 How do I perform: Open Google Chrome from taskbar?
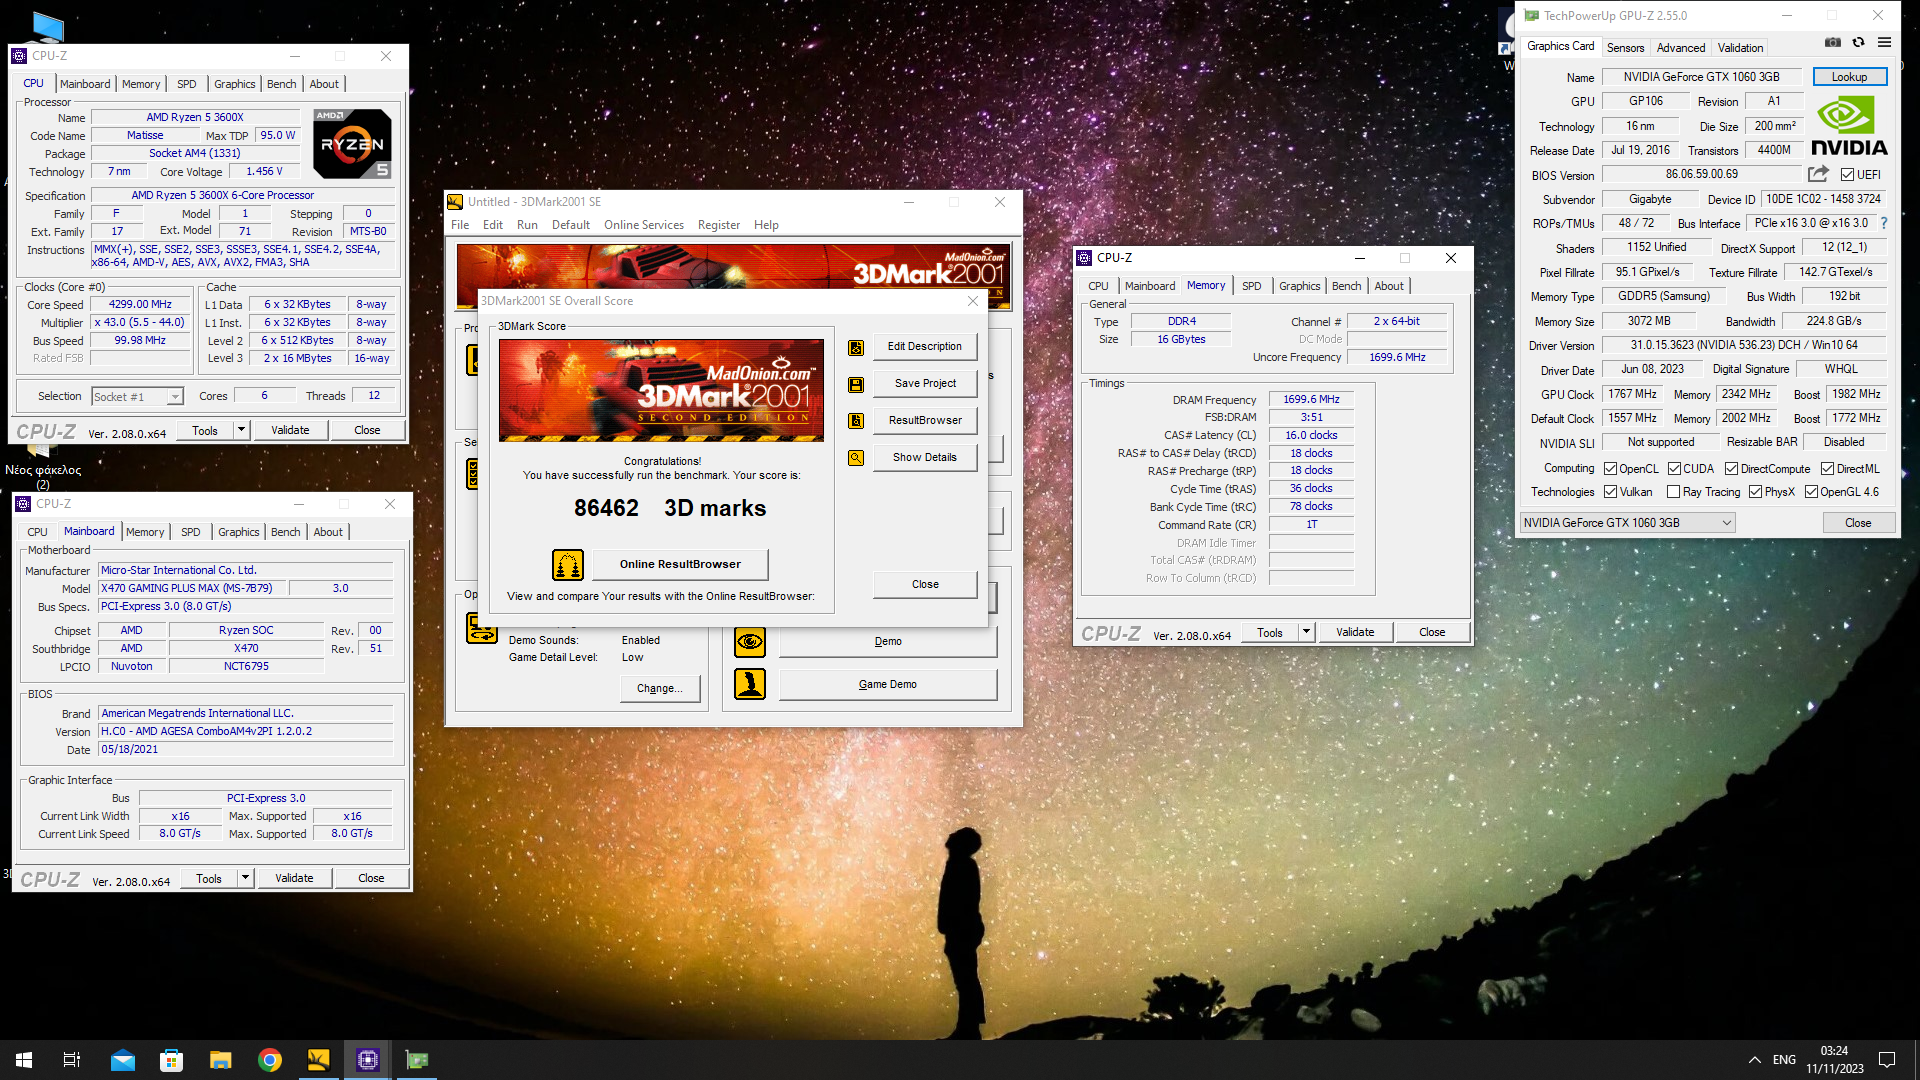(270, 1060)
